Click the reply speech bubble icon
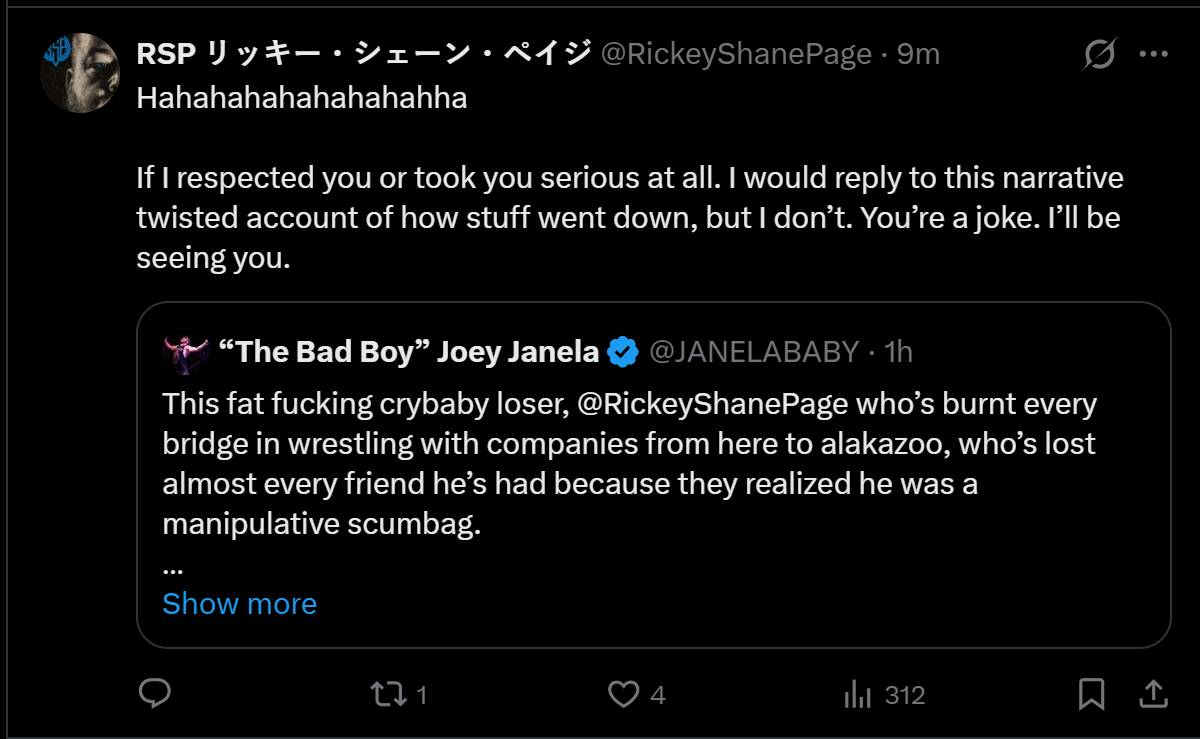This screenshot has height=739, width=1200. tap(154, 694)
